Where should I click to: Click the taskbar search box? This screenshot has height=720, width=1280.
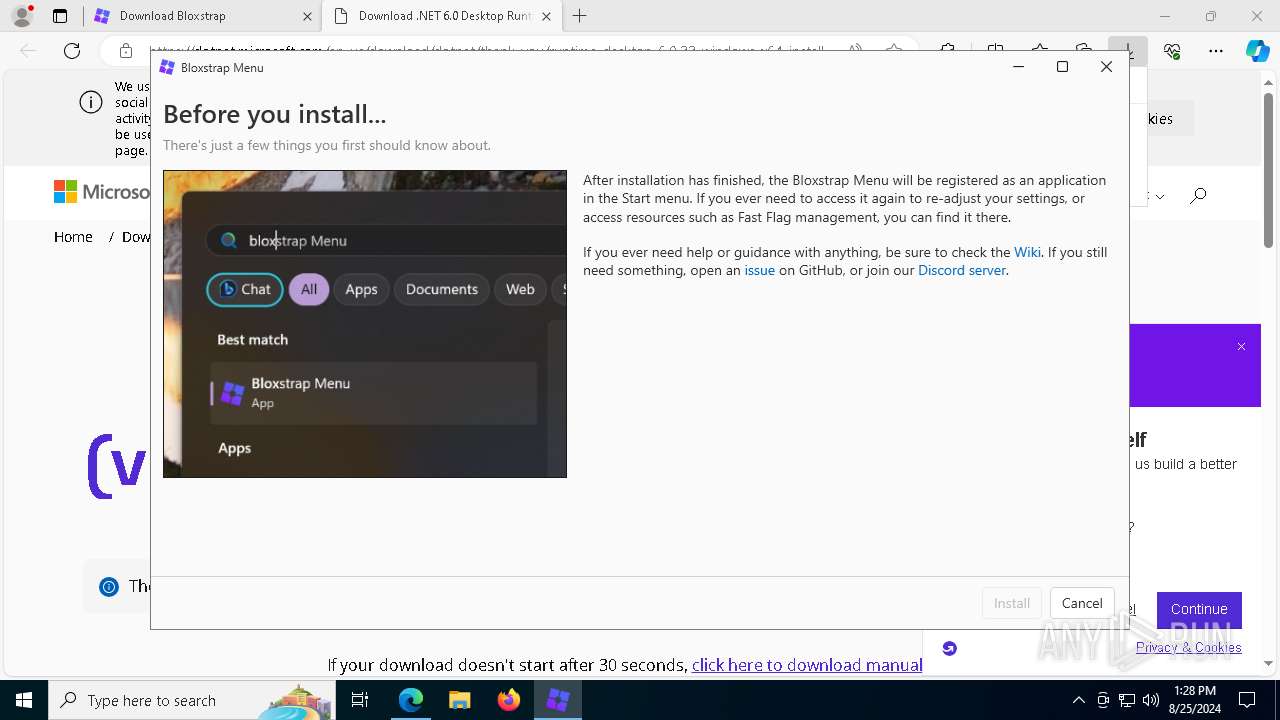[192, 700]
